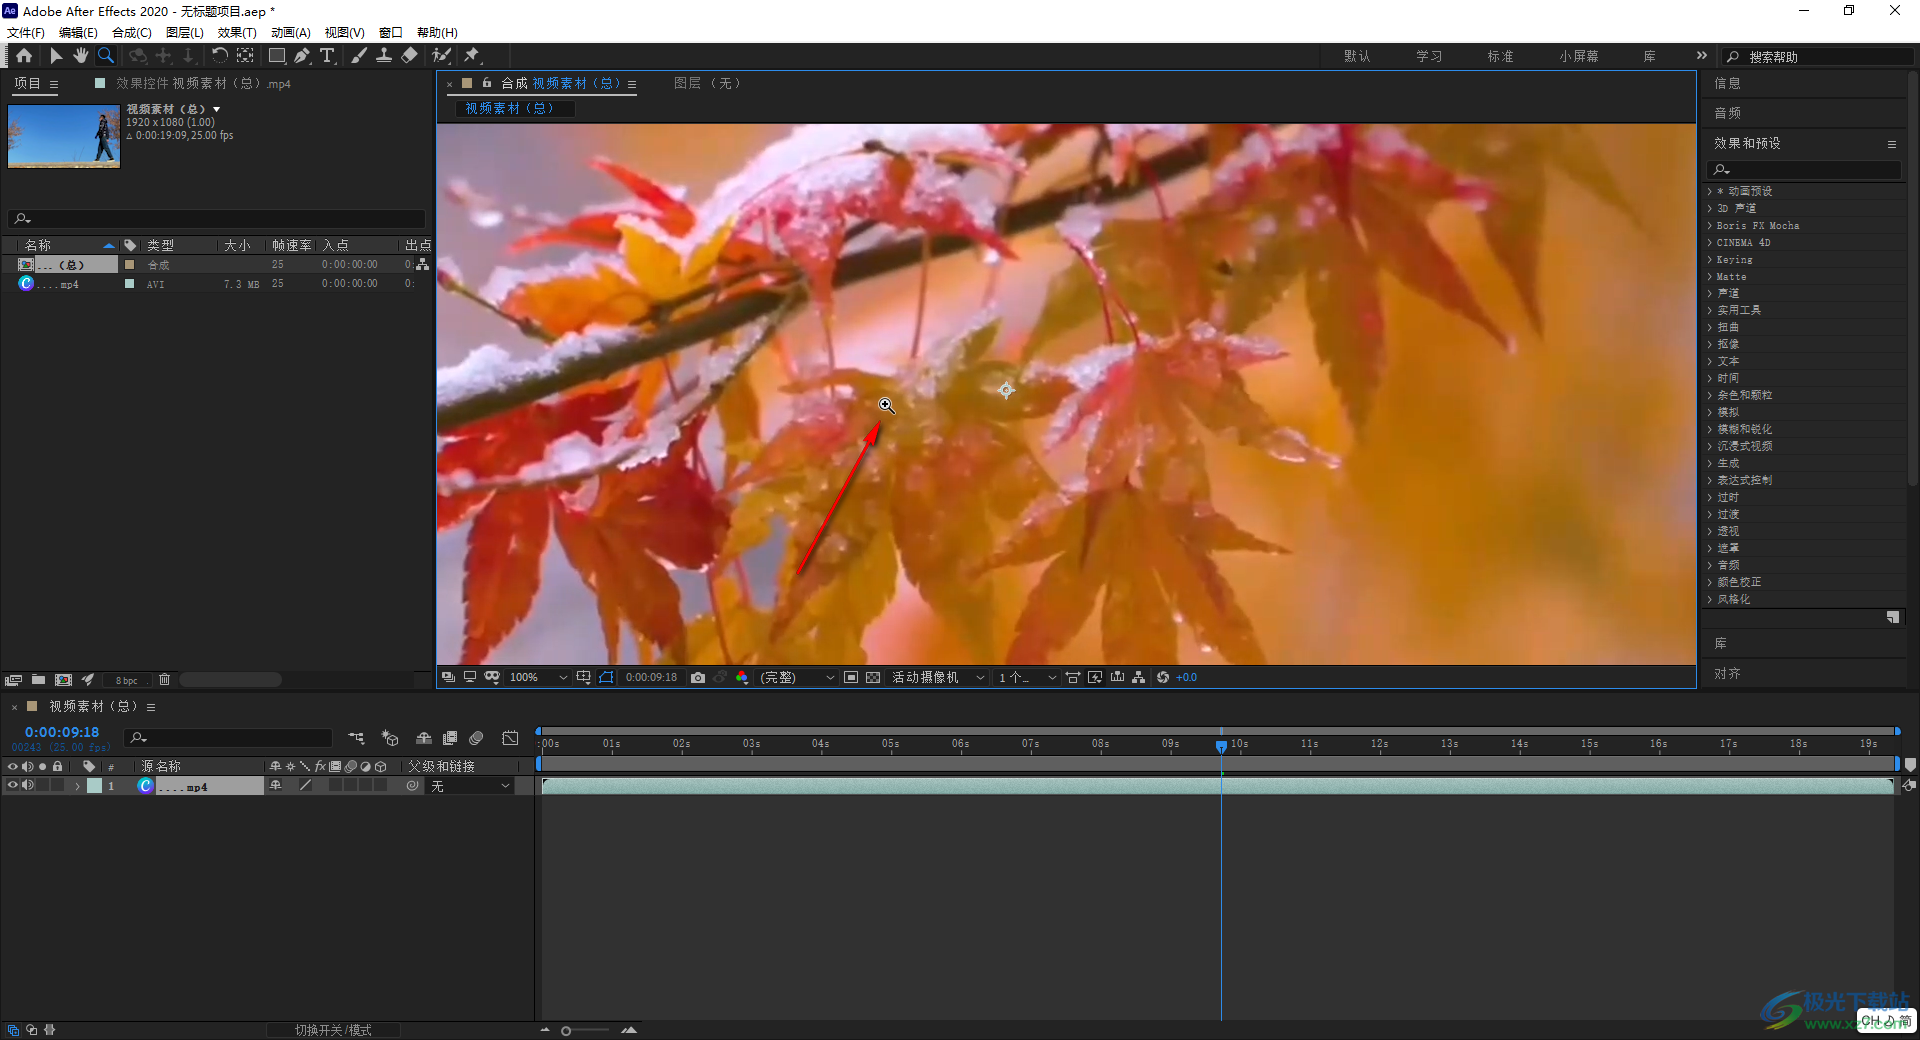Open the 活动摄像机 camera dropdown
The image size is (1920, 1040).
(938, 677)
